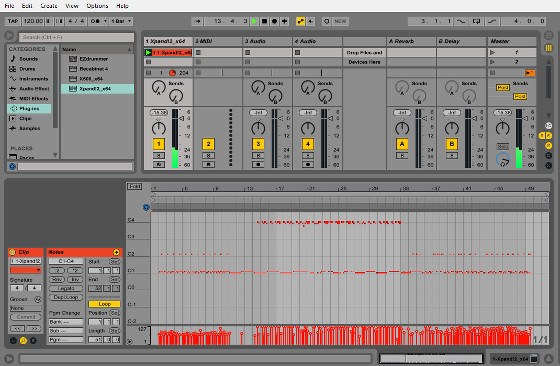Click the Capture/Session Record circle icon
Viewport: 560px width, 366px height.
tap(326, 21)
